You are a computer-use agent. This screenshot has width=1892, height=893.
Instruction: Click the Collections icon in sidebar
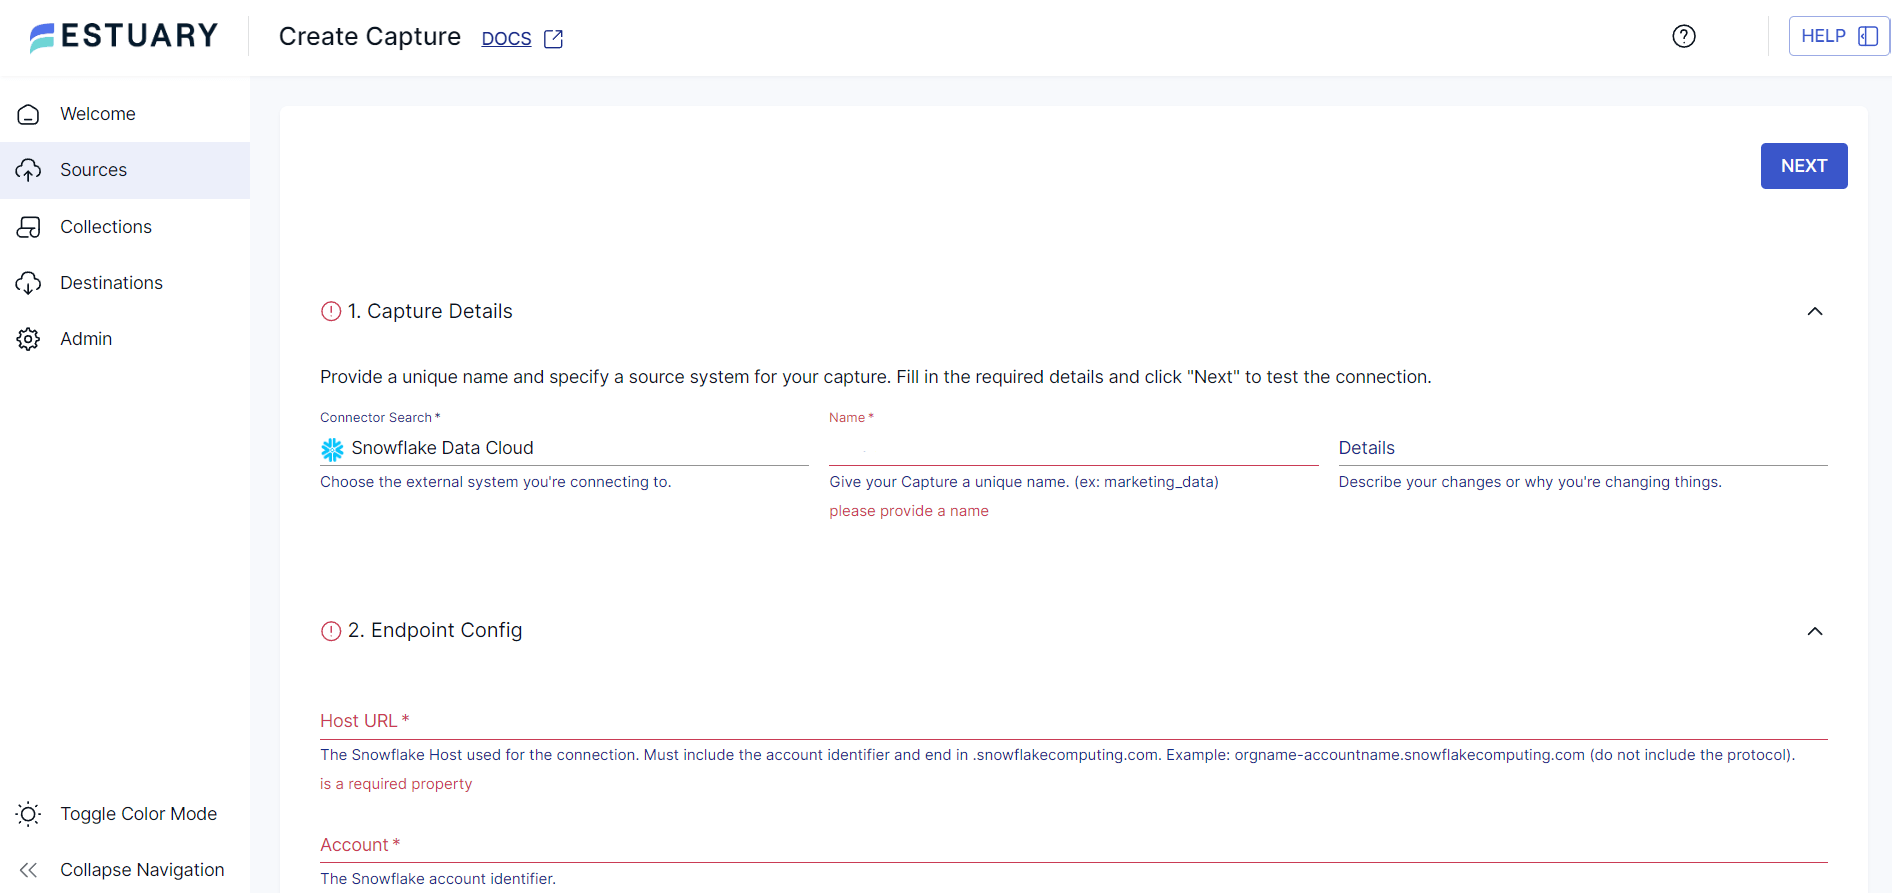tap(28, 227)
